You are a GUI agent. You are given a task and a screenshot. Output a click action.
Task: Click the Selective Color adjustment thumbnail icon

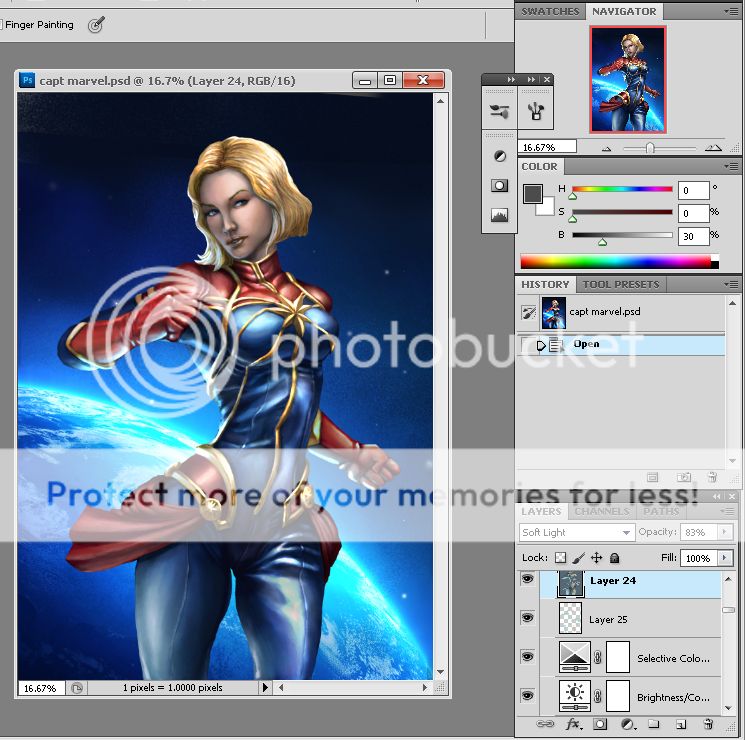574,656
